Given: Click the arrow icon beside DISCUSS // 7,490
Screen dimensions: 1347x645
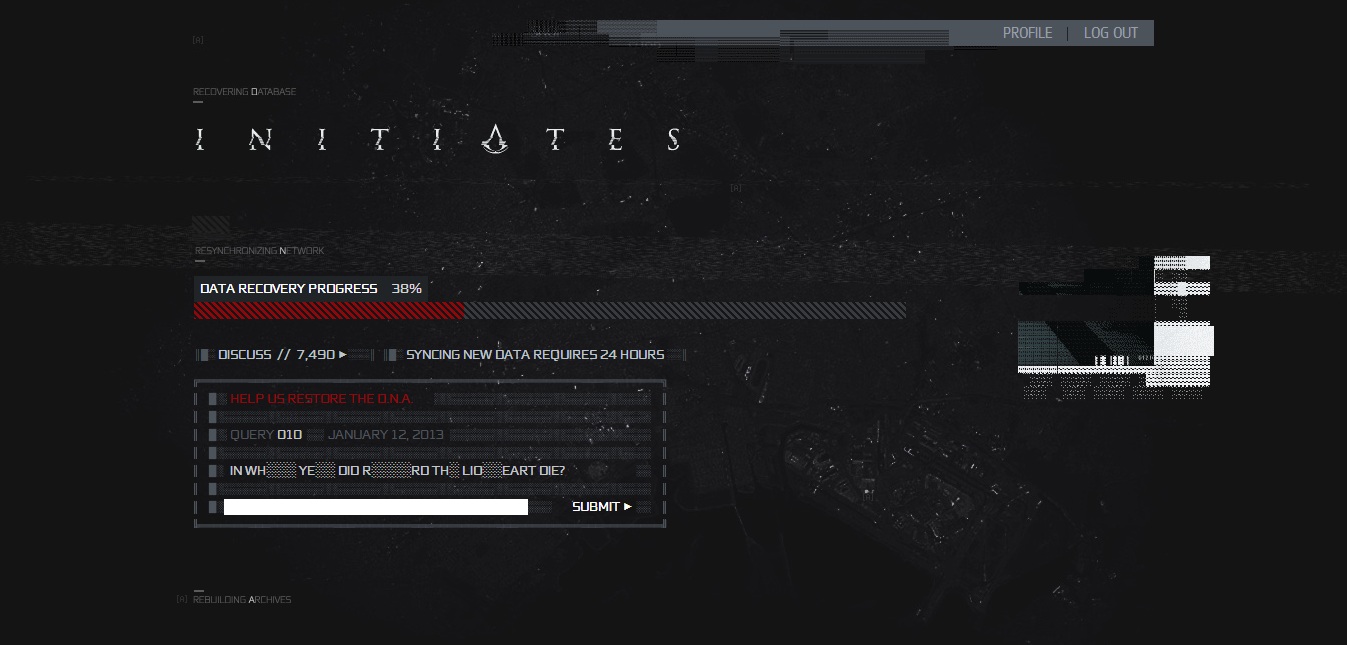Looking at the screenshot, I should [x=343, y=354].
